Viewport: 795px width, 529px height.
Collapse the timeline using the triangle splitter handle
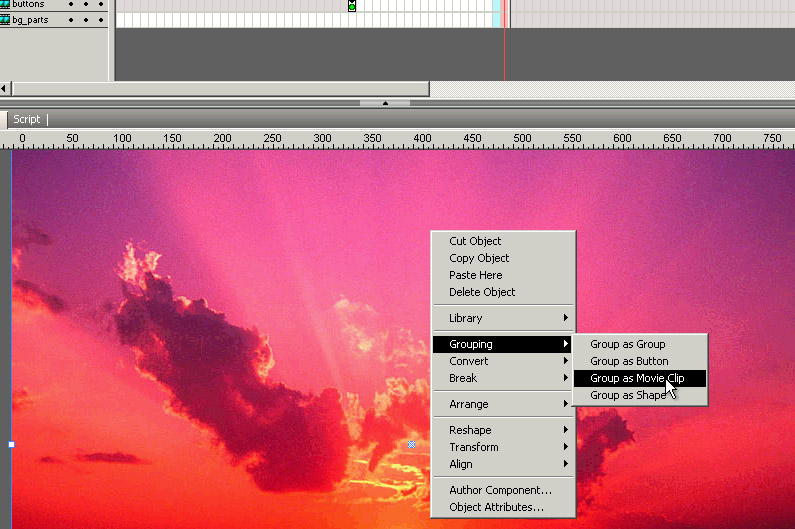coord(385,103)
